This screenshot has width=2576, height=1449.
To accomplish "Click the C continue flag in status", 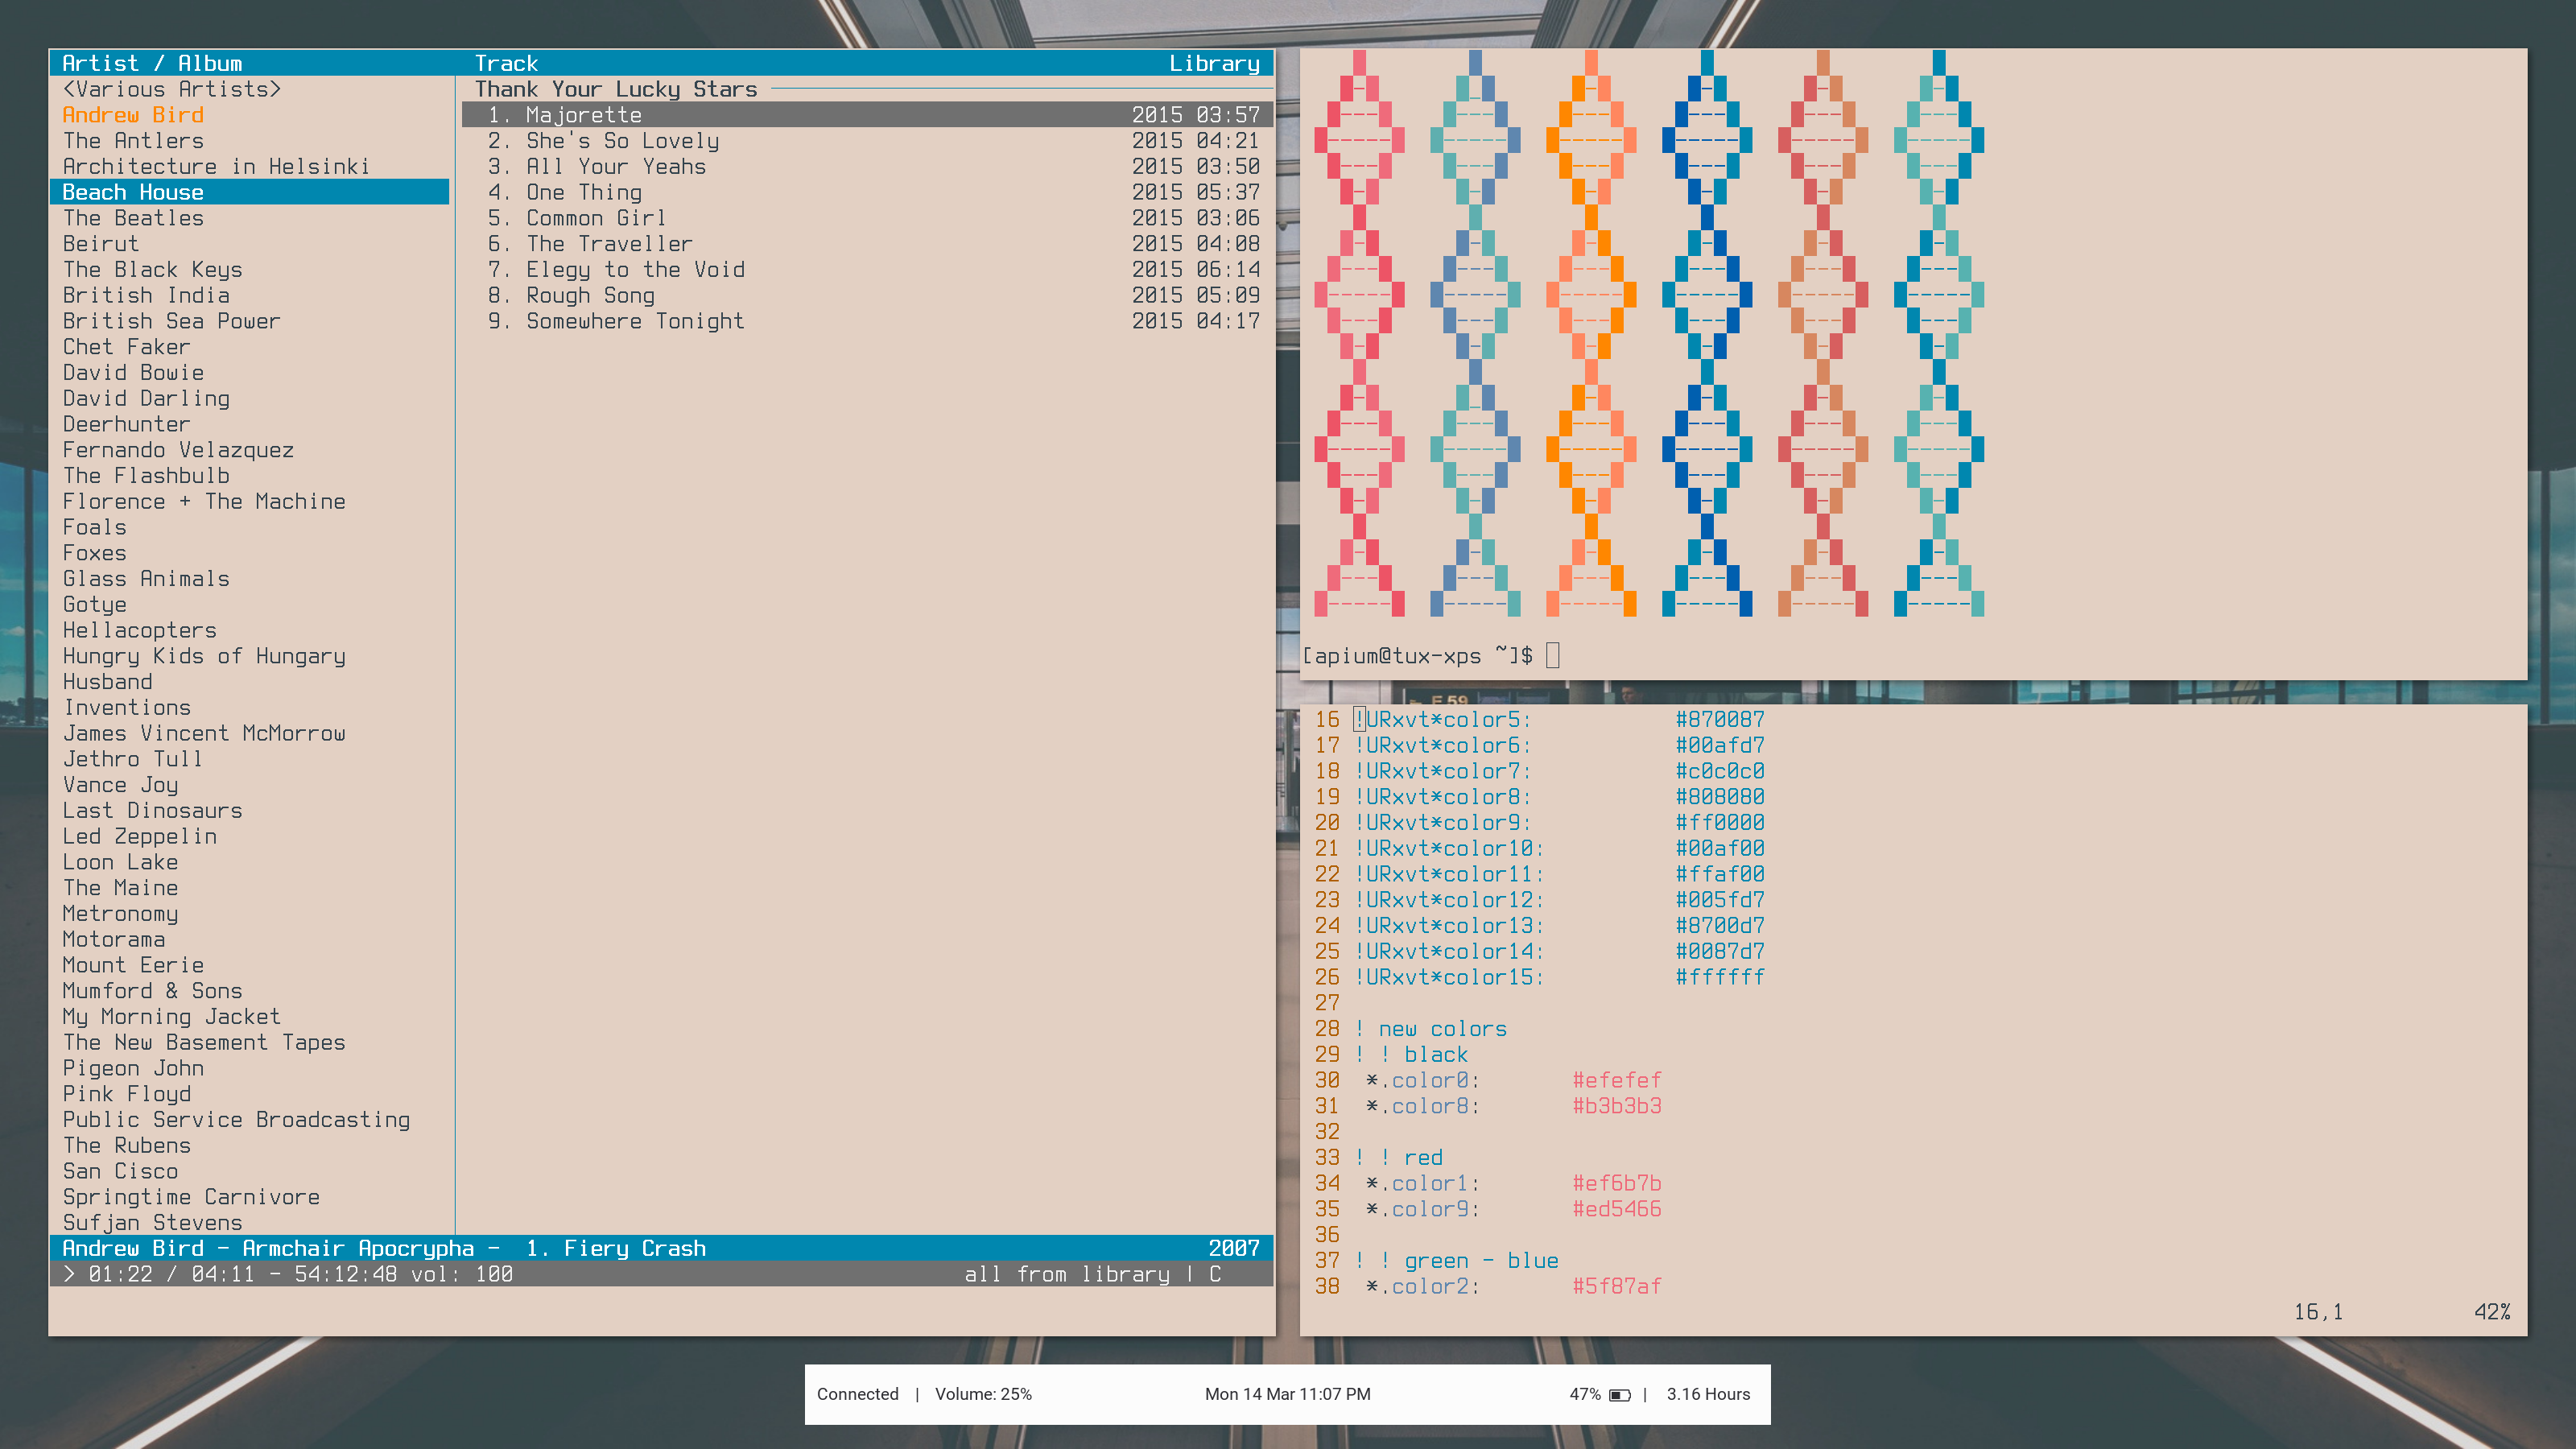I will click(x=1215, y=1274).
